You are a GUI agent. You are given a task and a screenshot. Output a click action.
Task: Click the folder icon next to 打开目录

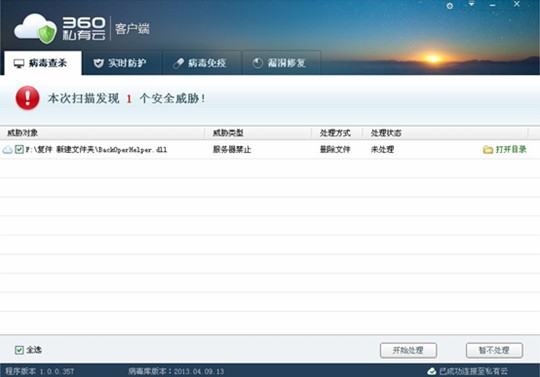click(x=488, y=149)
